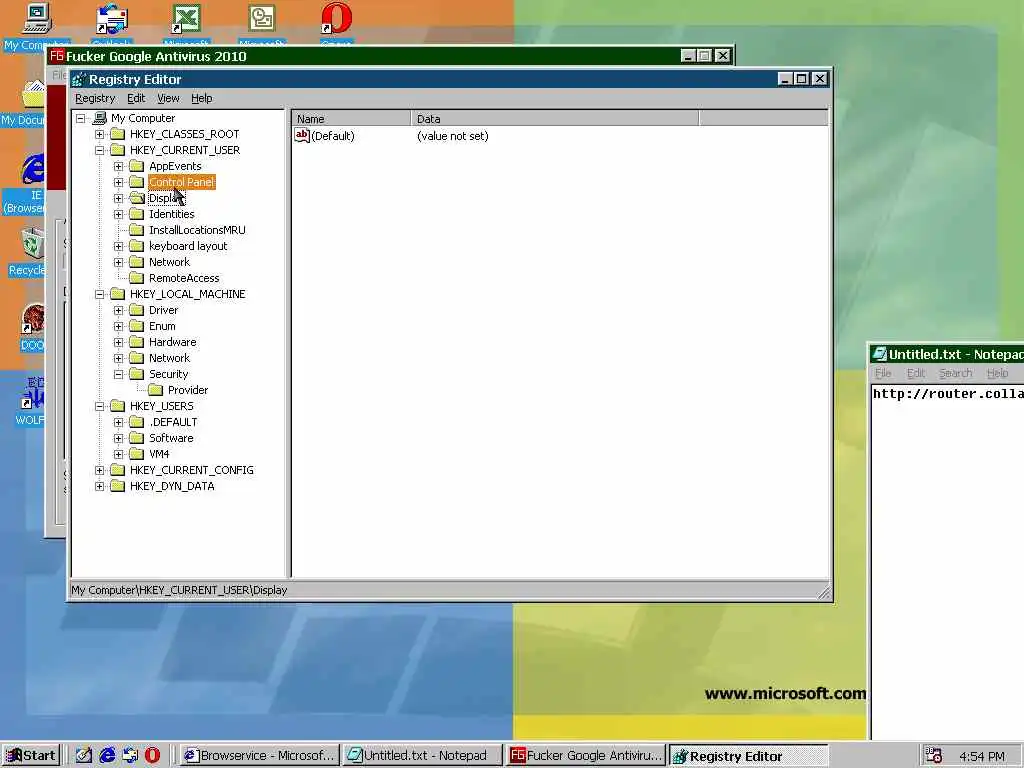Open the Opera desktop shortcut

tap(336, 24)
